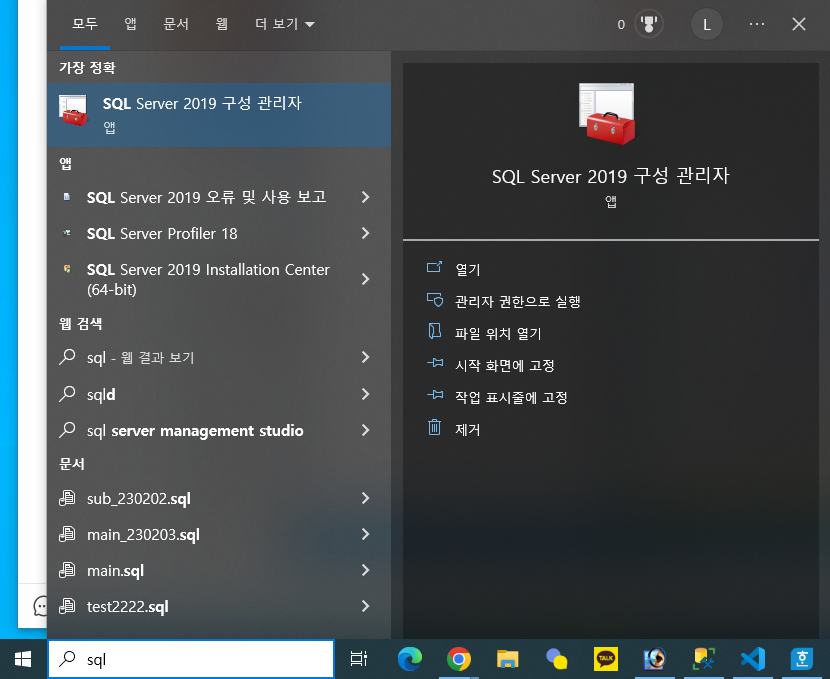Open the Hangul word processor taskbar icon
This screenshot has width=830, height=679.
coord(801,659)
